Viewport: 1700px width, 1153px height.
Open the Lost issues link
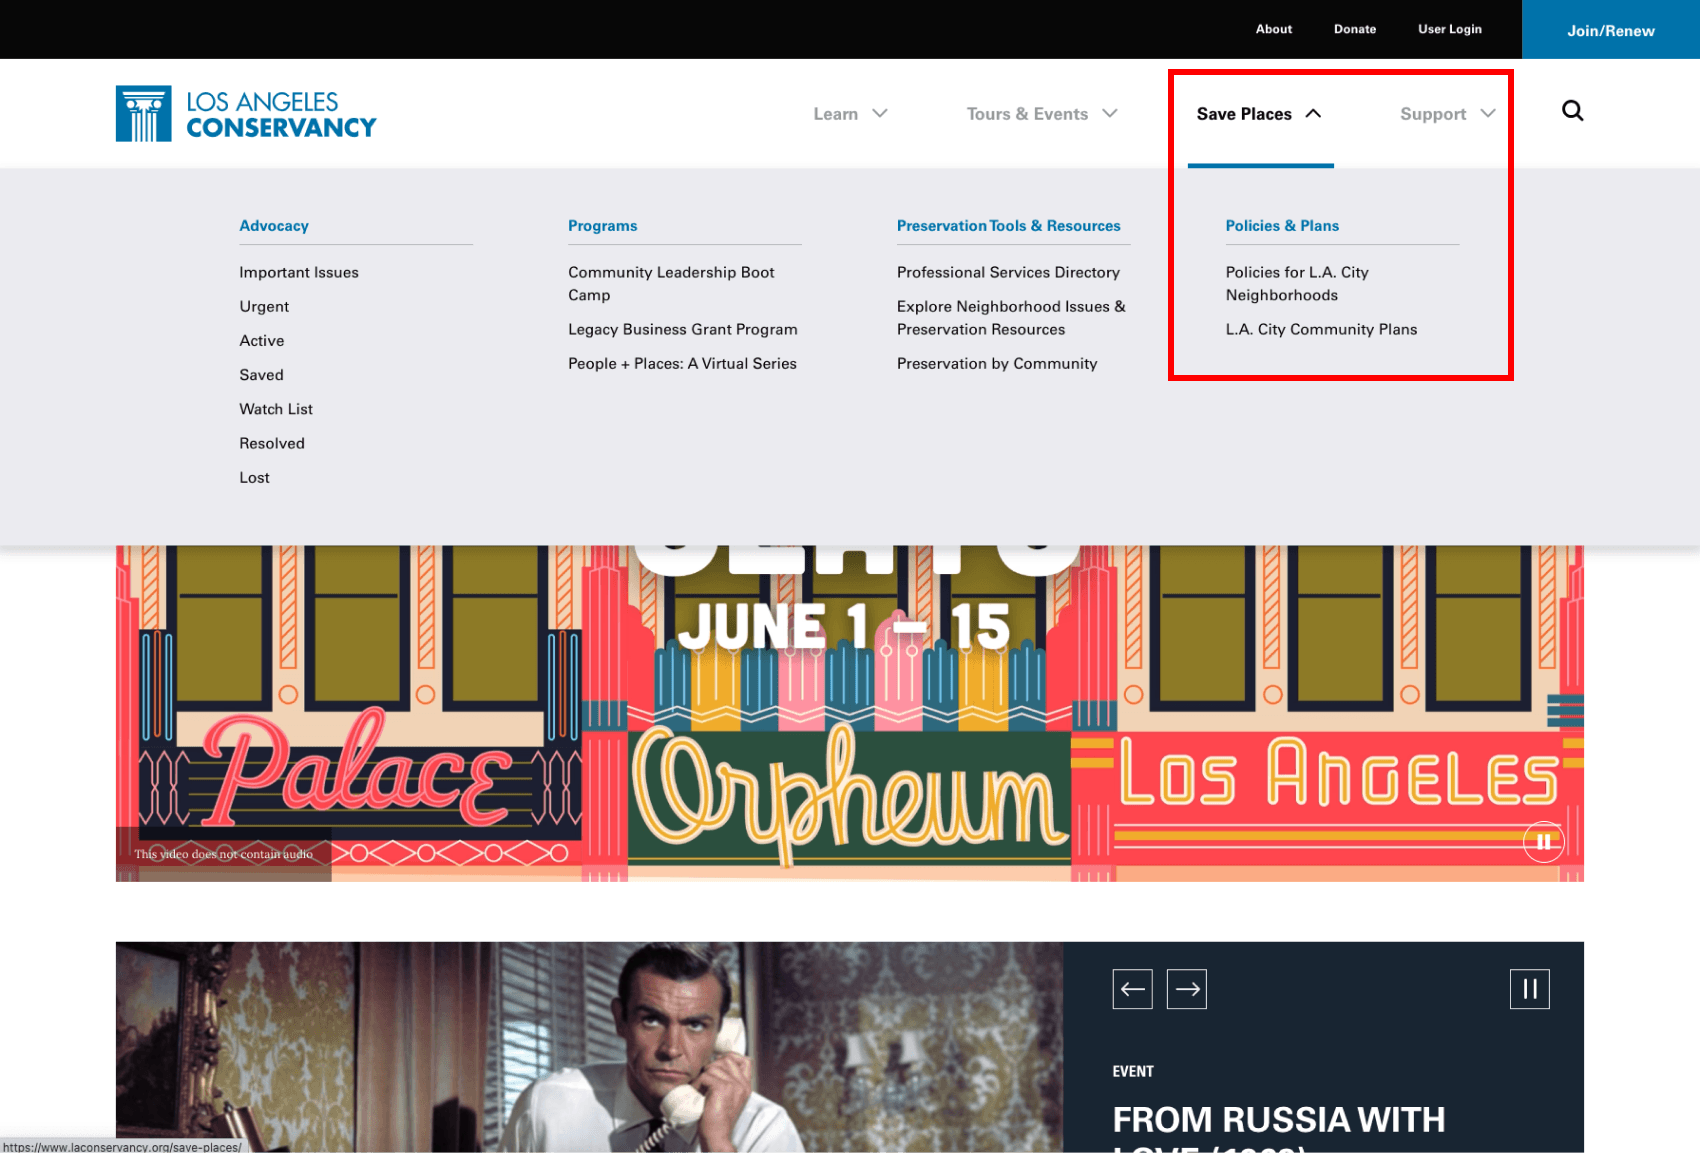255,477
